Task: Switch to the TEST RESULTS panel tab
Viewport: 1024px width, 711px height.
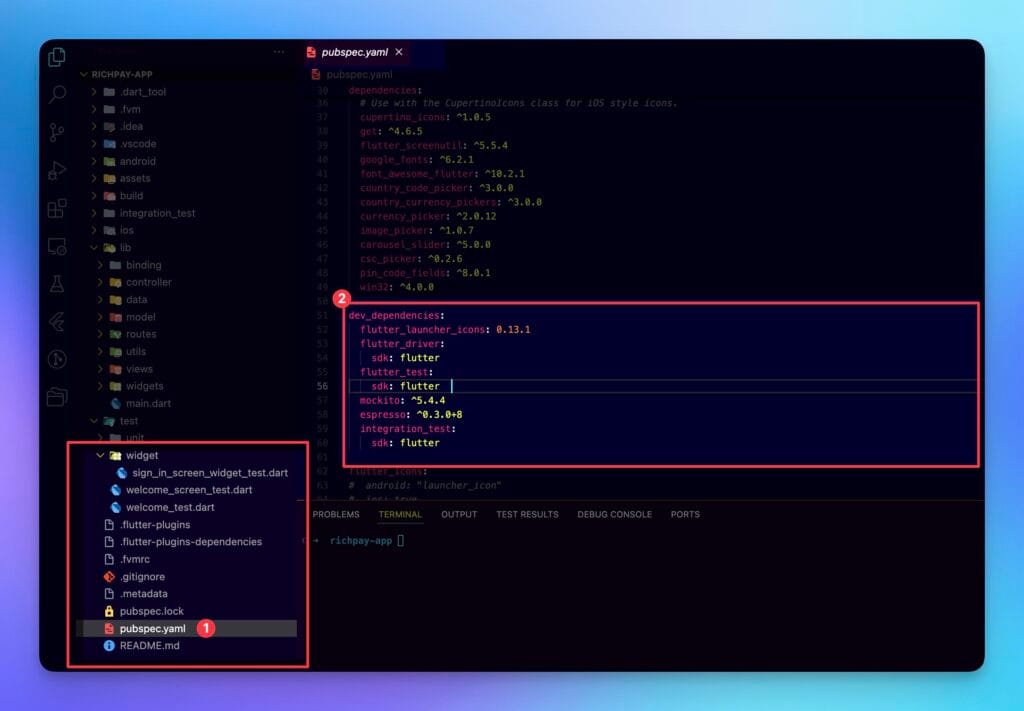Action: pos(527,514)
